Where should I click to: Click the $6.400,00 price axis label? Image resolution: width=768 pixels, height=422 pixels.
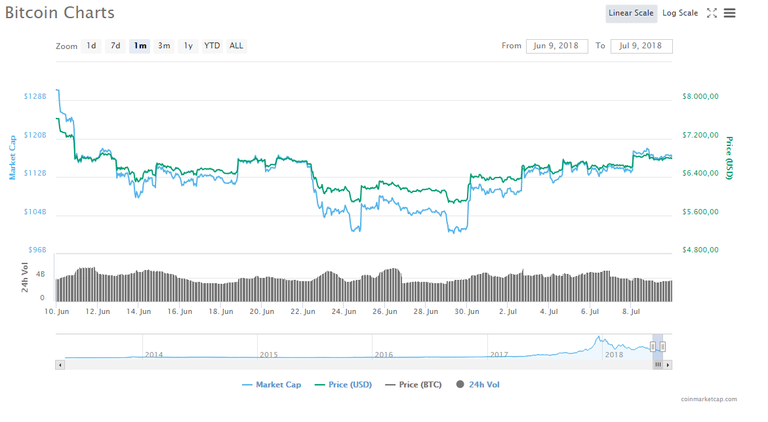tap(700, 173)
